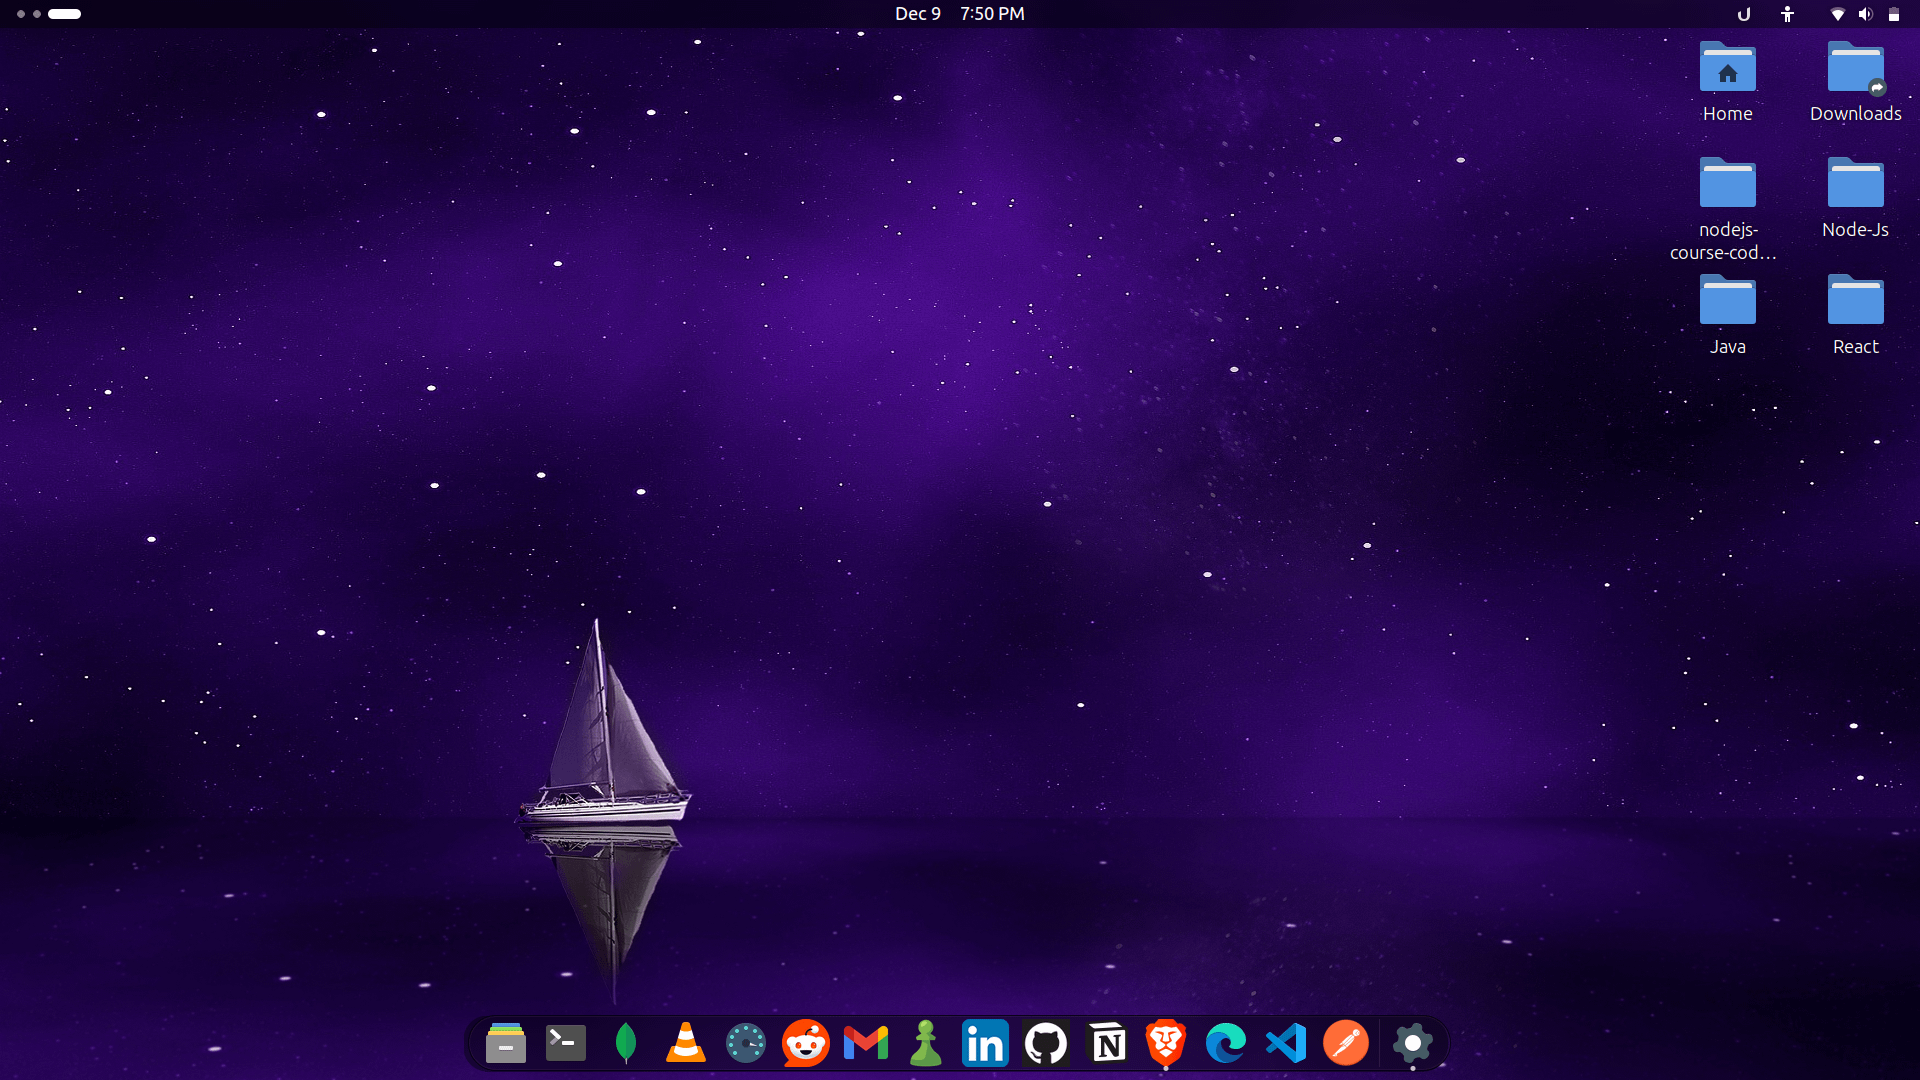
Task: Launch Gmail from the dock
Action: point(866,1044)
